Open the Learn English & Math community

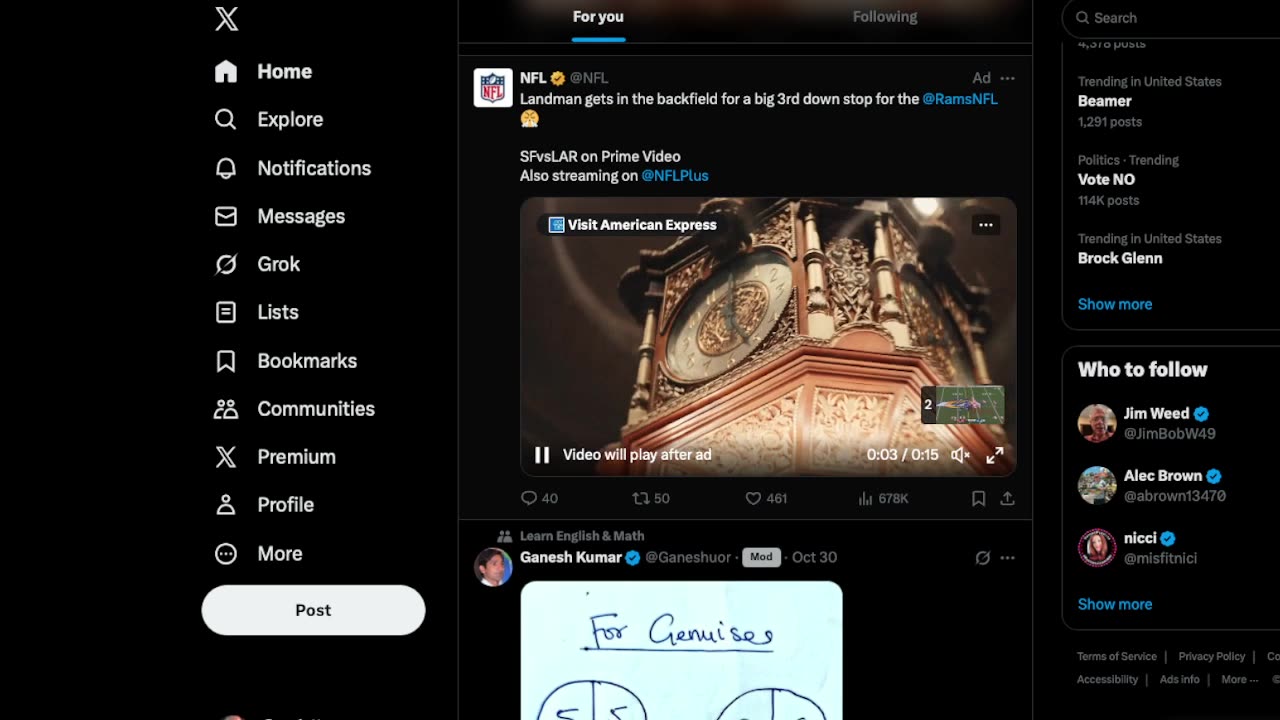582,536
